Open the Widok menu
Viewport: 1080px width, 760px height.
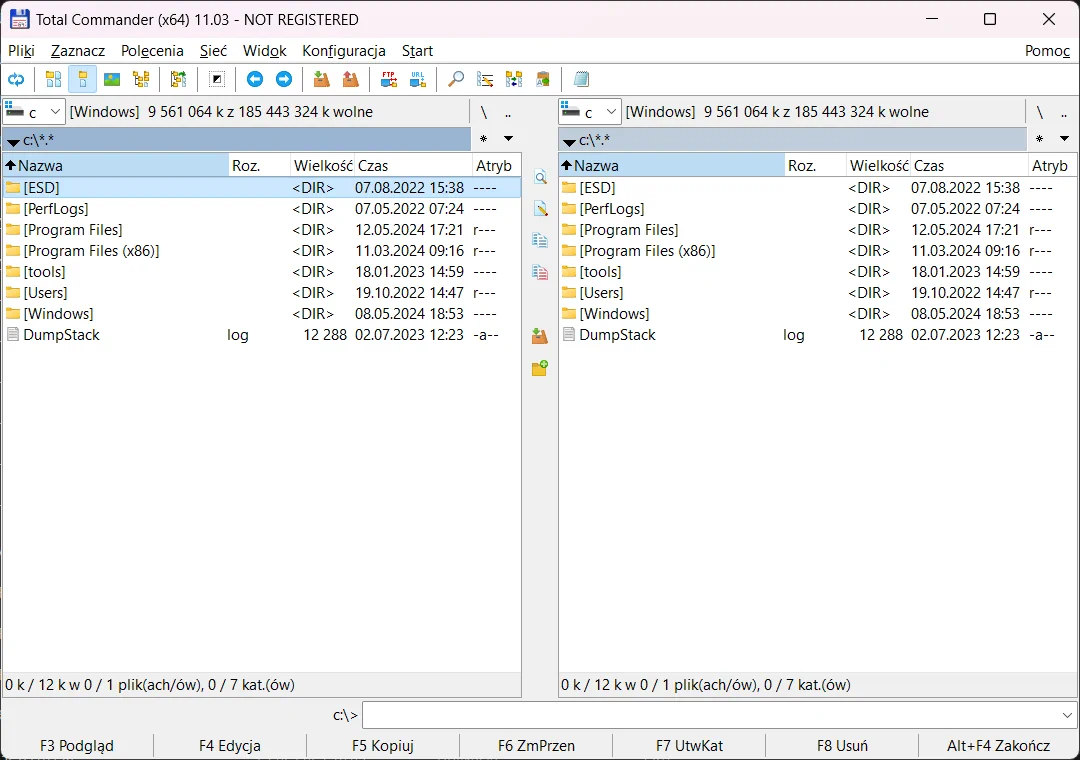[x=264, y=51]
